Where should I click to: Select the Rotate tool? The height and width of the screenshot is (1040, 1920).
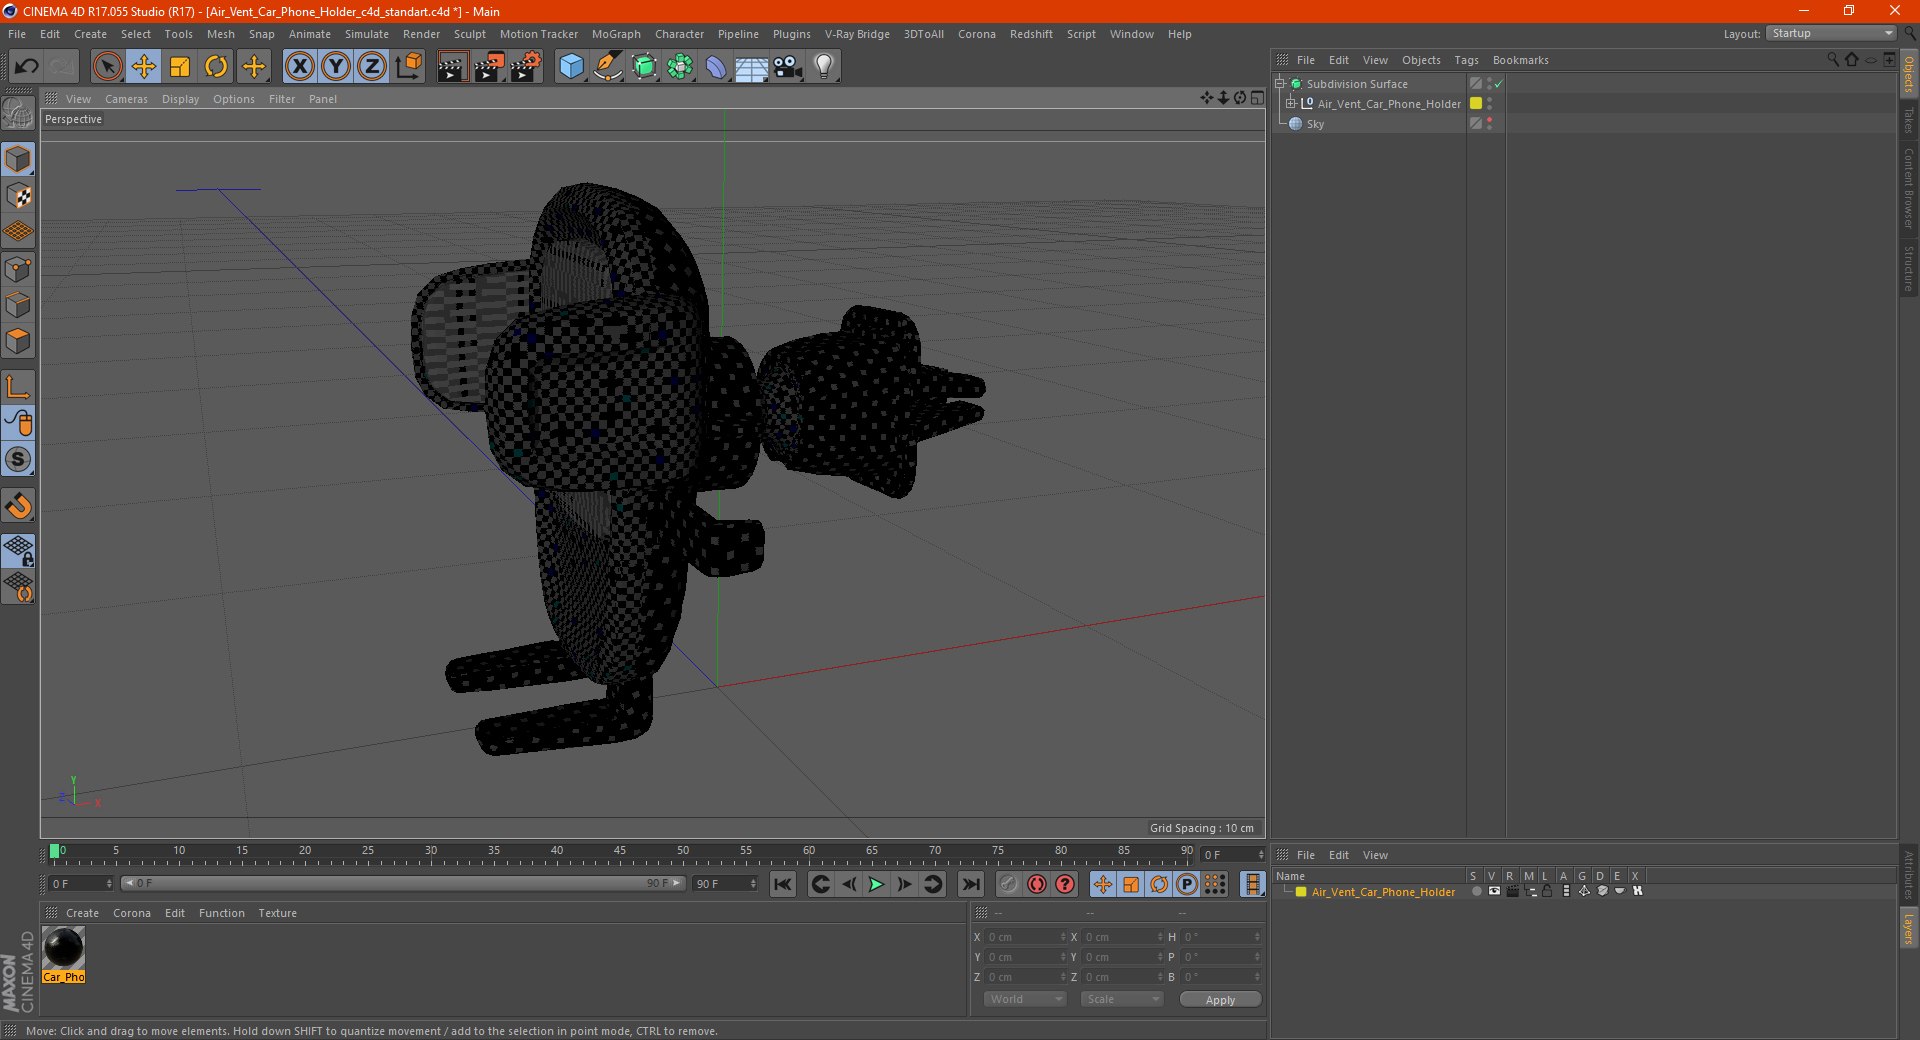(216, 67)
